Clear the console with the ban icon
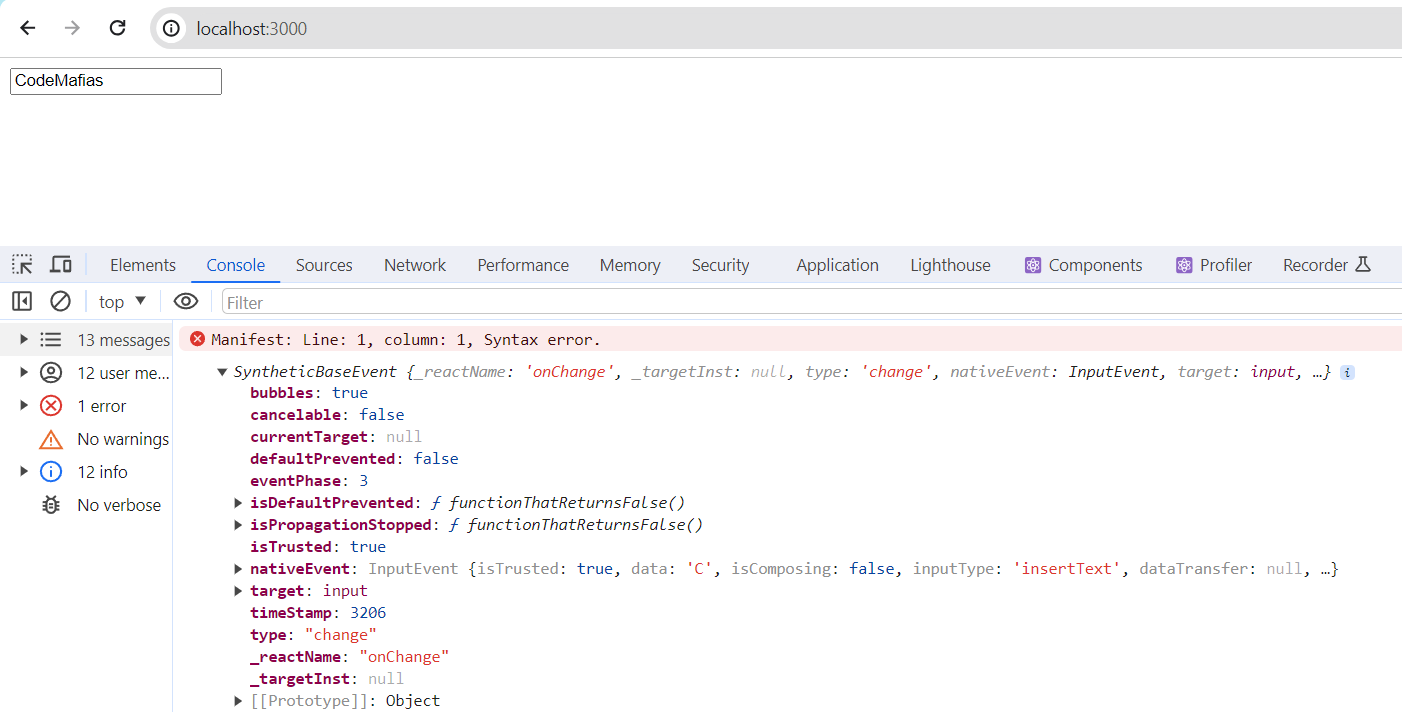1402x712 pixels. tap(61, 301)
